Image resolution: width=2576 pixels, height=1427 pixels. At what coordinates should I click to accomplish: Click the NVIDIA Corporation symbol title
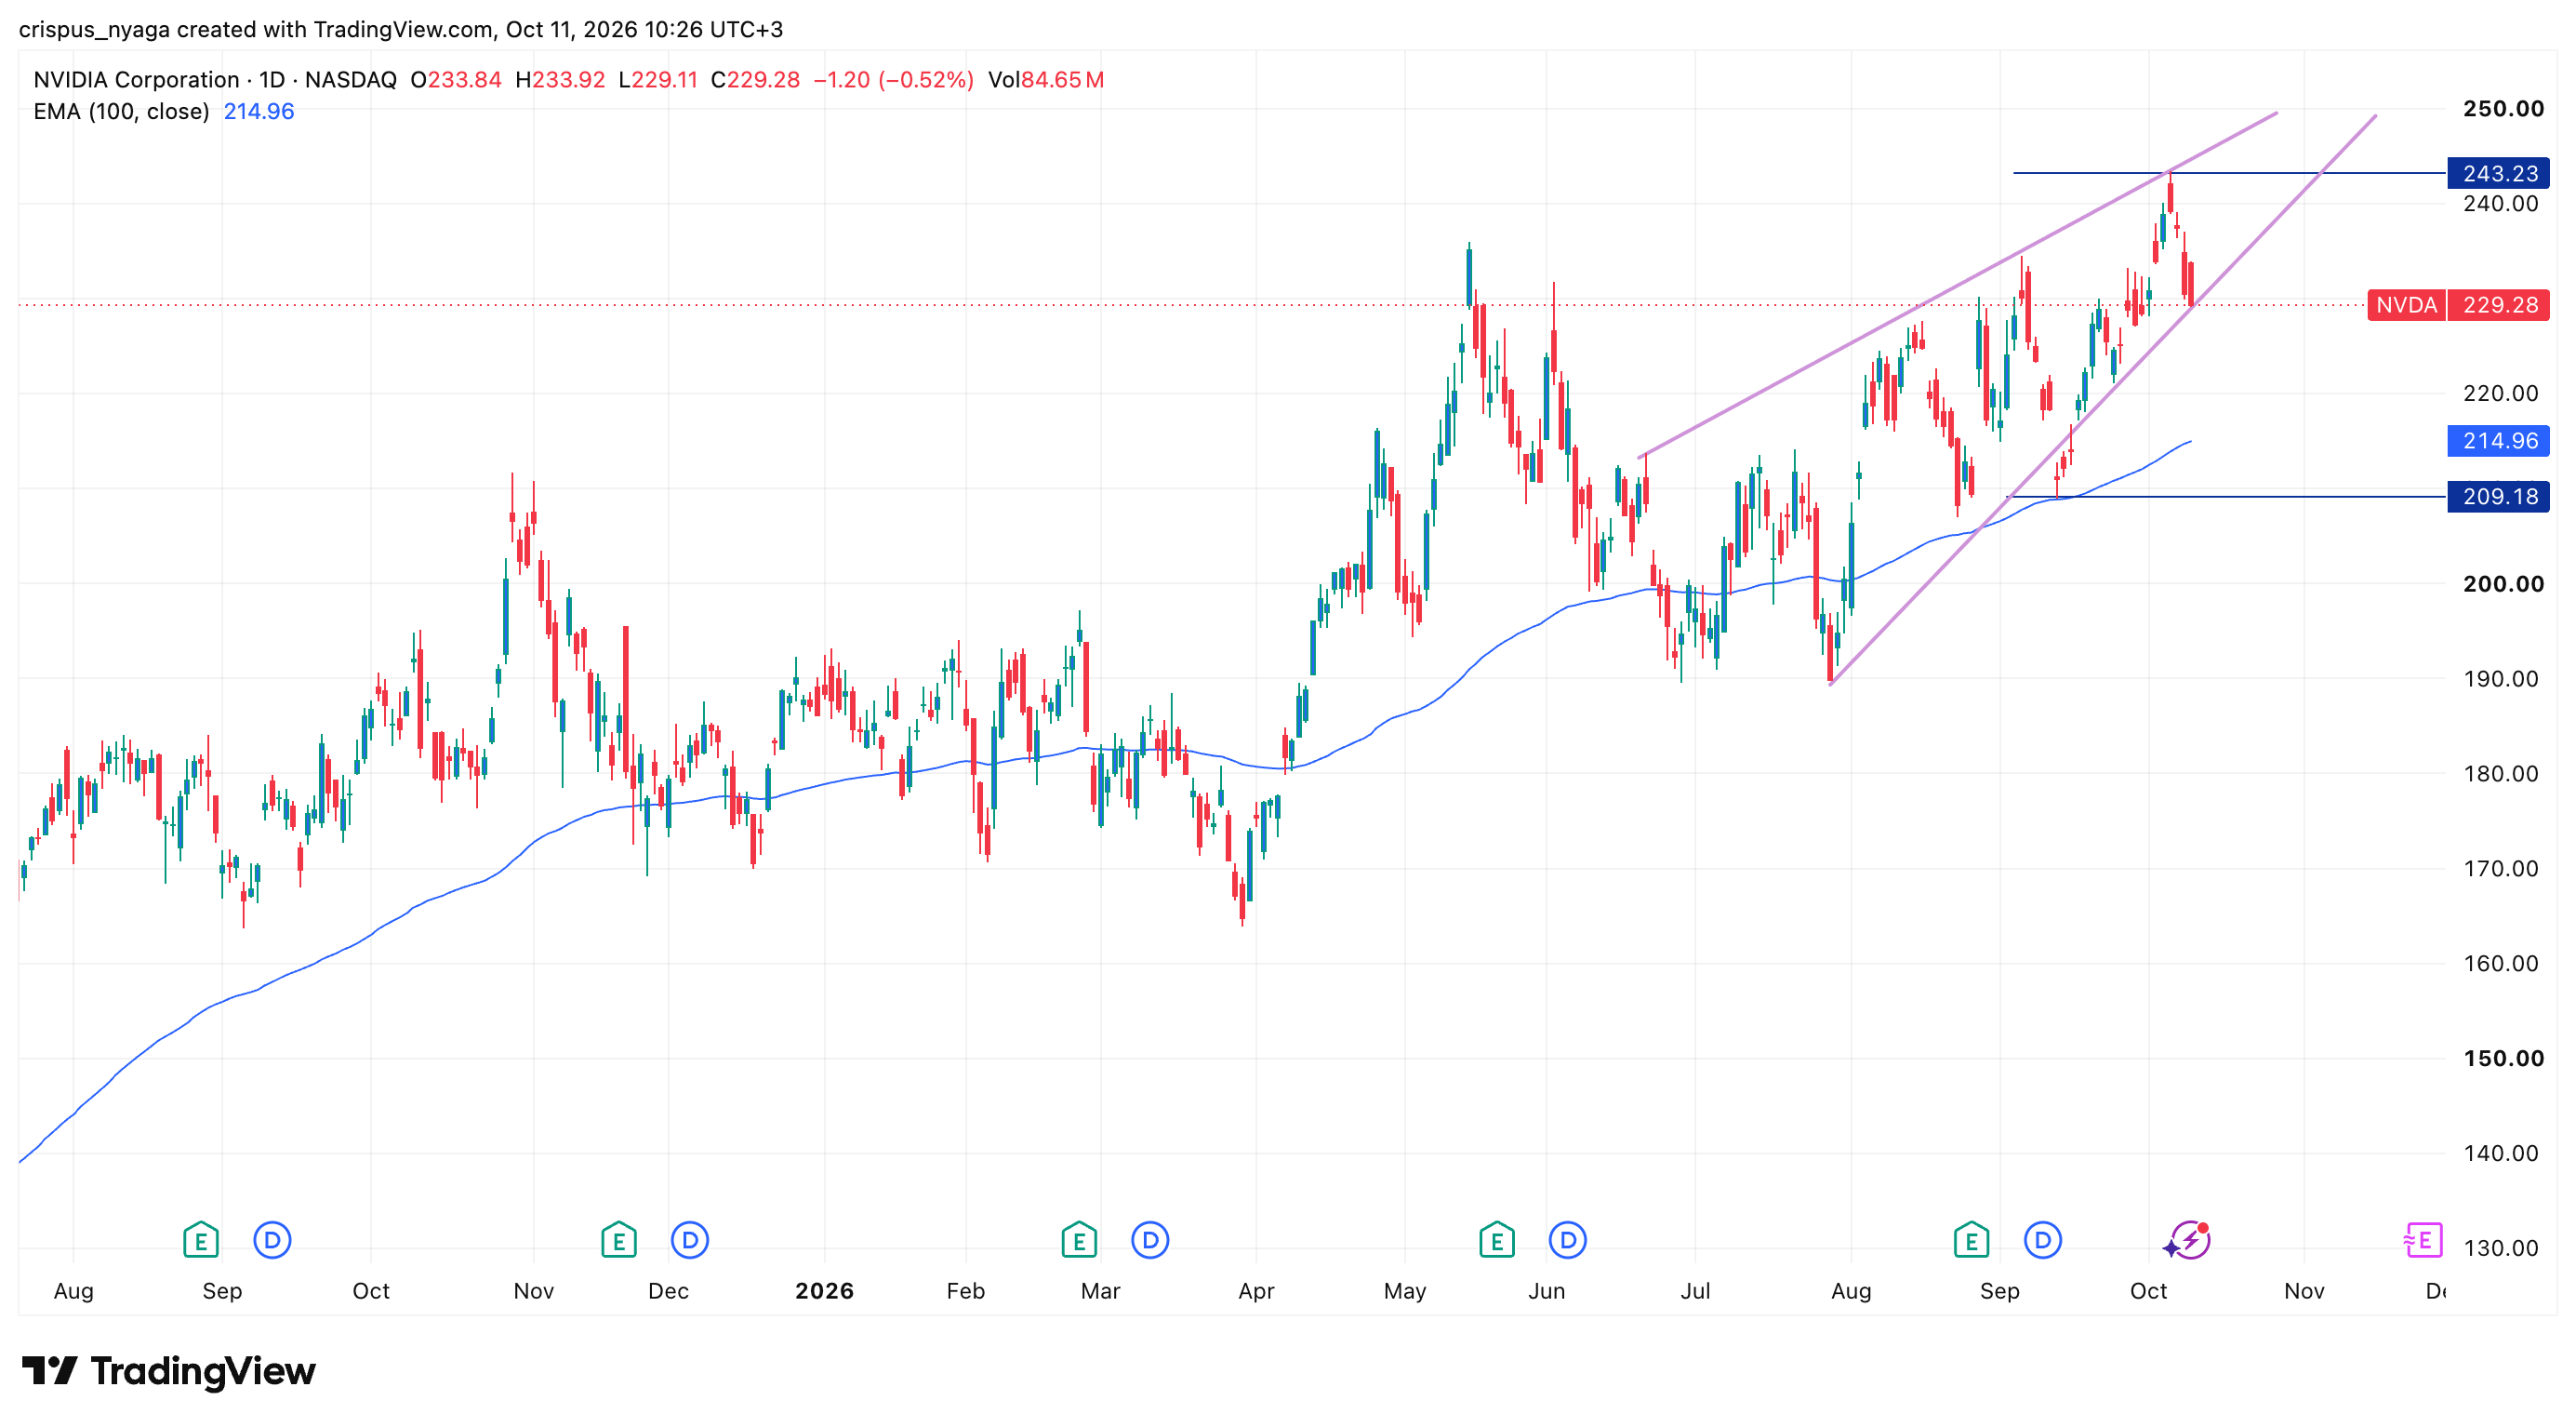click(x=137, y=79)
